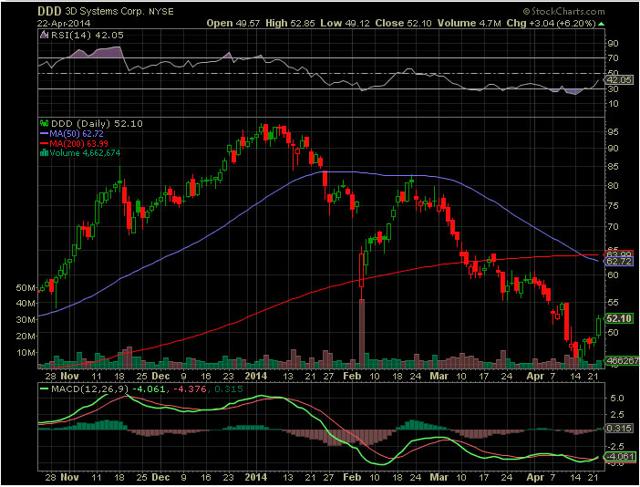The height and width of the screenshot is (487, 640).
Task: Click the MA(50) 62.72 legend entry
Action: tap(71, 133)
